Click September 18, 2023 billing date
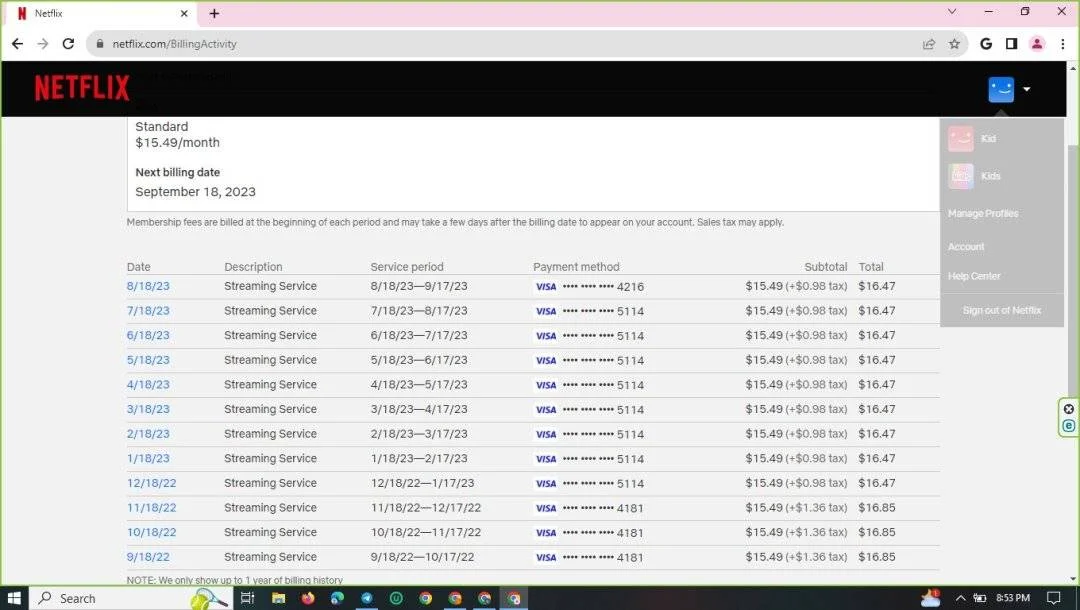This screenshot has width=1080, height=610. coord(196,191)
